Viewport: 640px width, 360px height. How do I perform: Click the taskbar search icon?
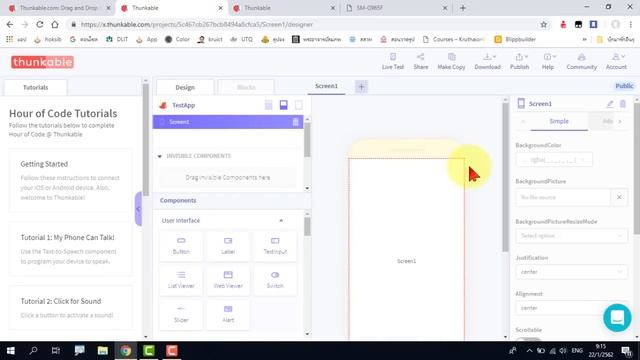click(33, 351)
